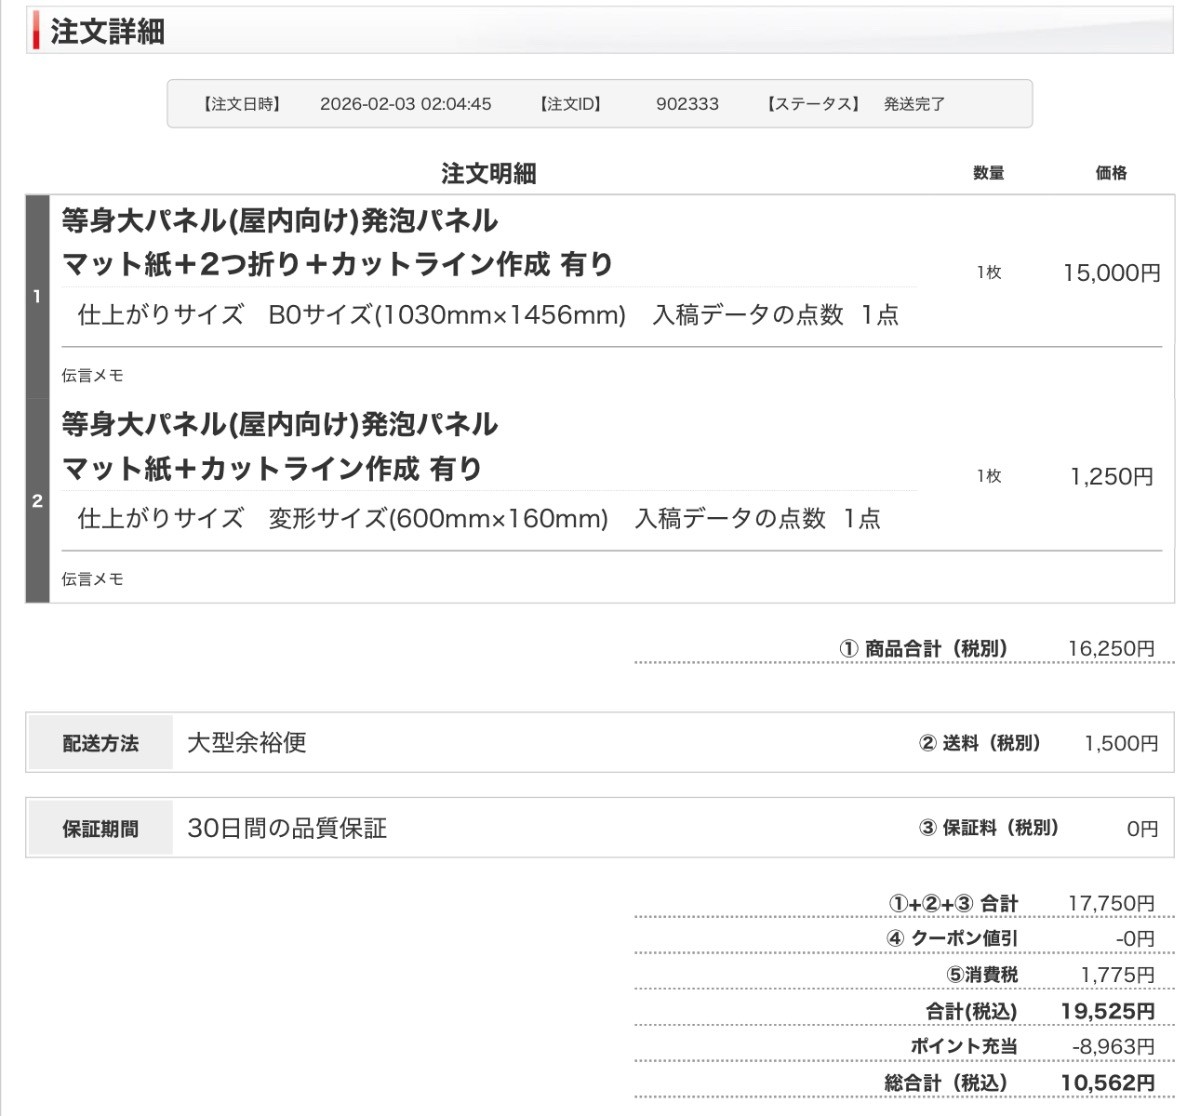Click the row number 1 badge
The width and height of the screenshot is (1200, 1116).
37,297
